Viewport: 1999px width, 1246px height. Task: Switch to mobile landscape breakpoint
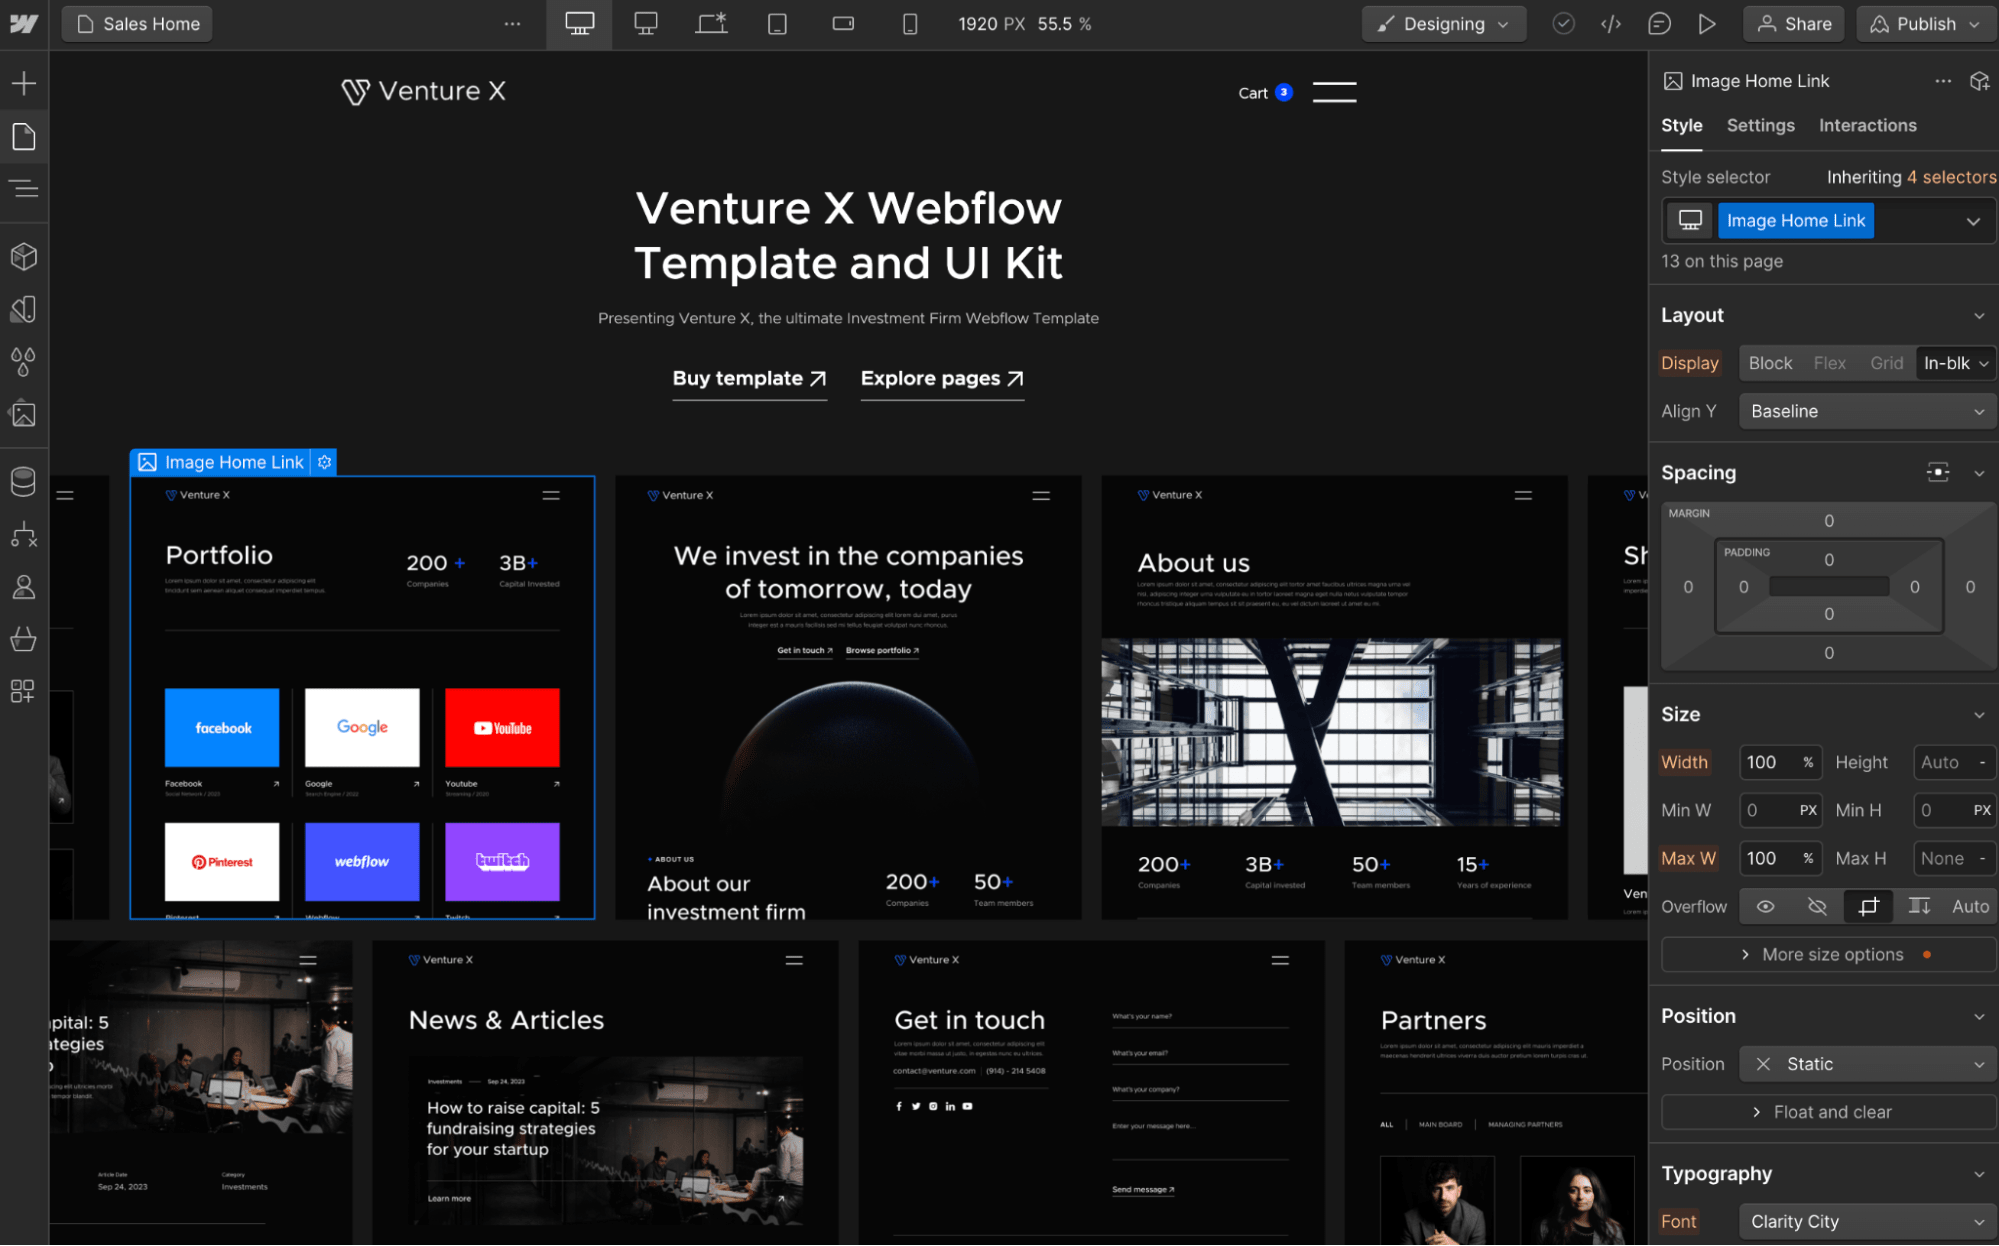[843, 24]
